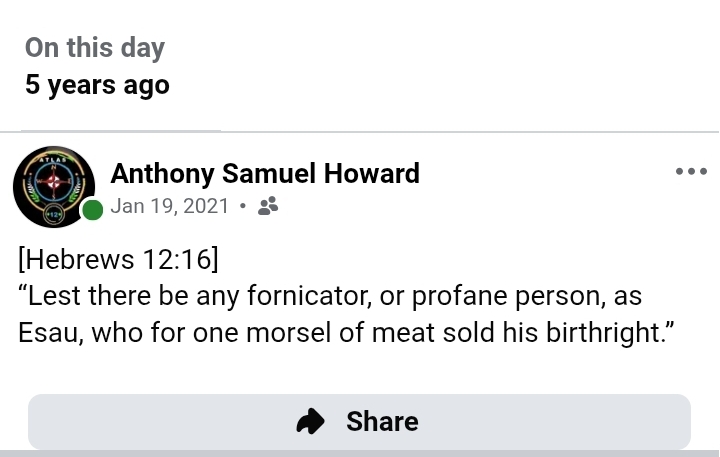Click the grey bar below the Share button
The width and height of the screenshot is (720, 457).
point(360,454)
